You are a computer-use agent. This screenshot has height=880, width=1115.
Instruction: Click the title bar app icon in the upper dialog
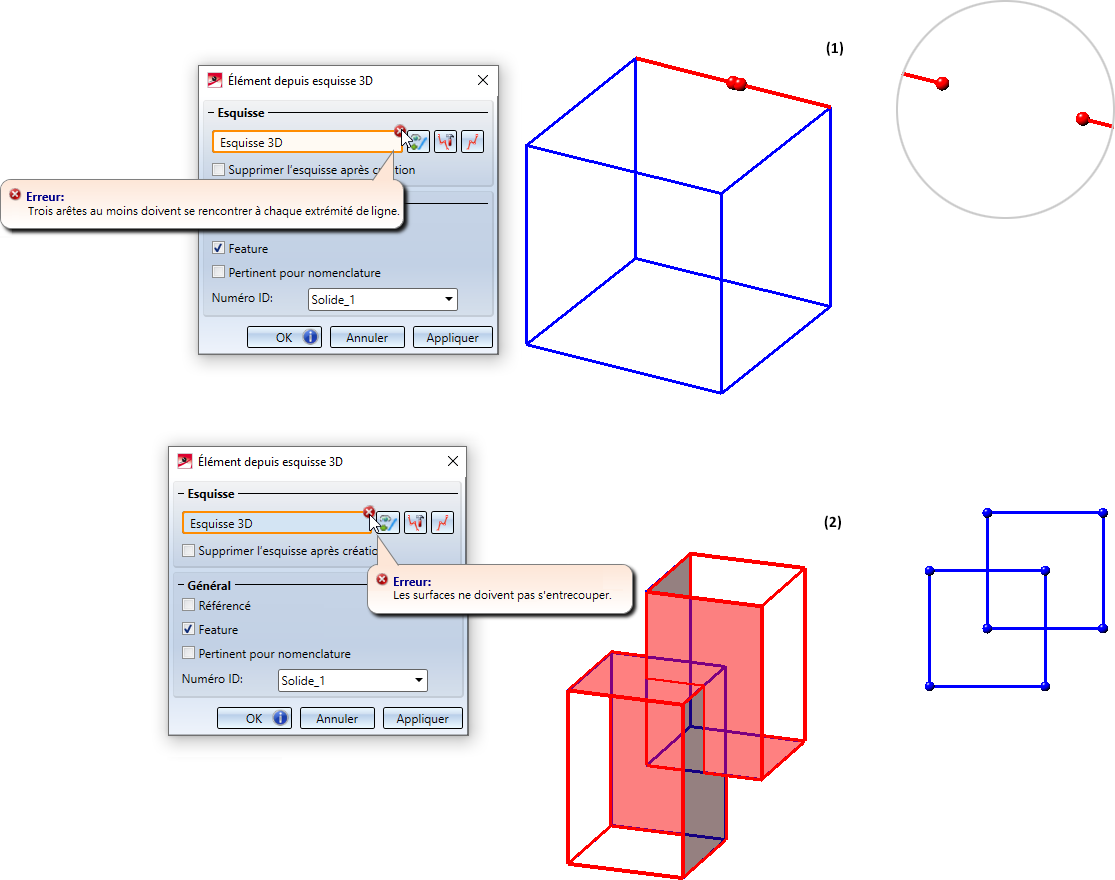click(x=215, y=80)
